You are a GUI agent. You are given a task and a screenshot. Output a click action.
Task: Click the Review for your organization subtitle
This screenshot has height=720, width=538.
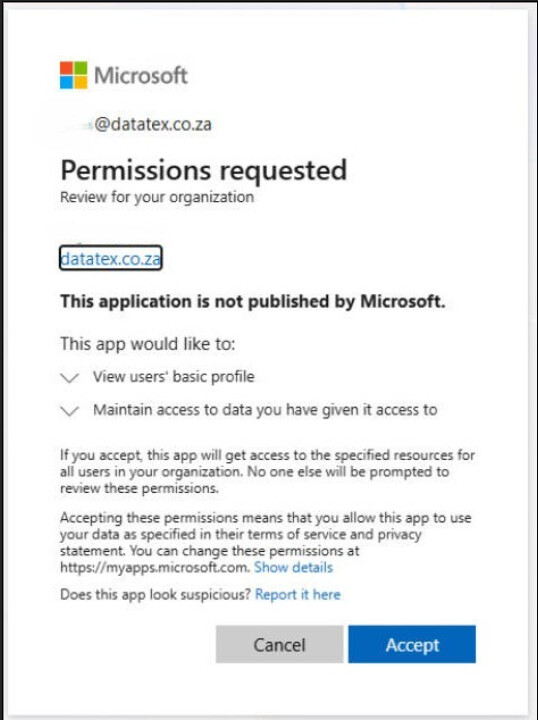pos(157,197)
